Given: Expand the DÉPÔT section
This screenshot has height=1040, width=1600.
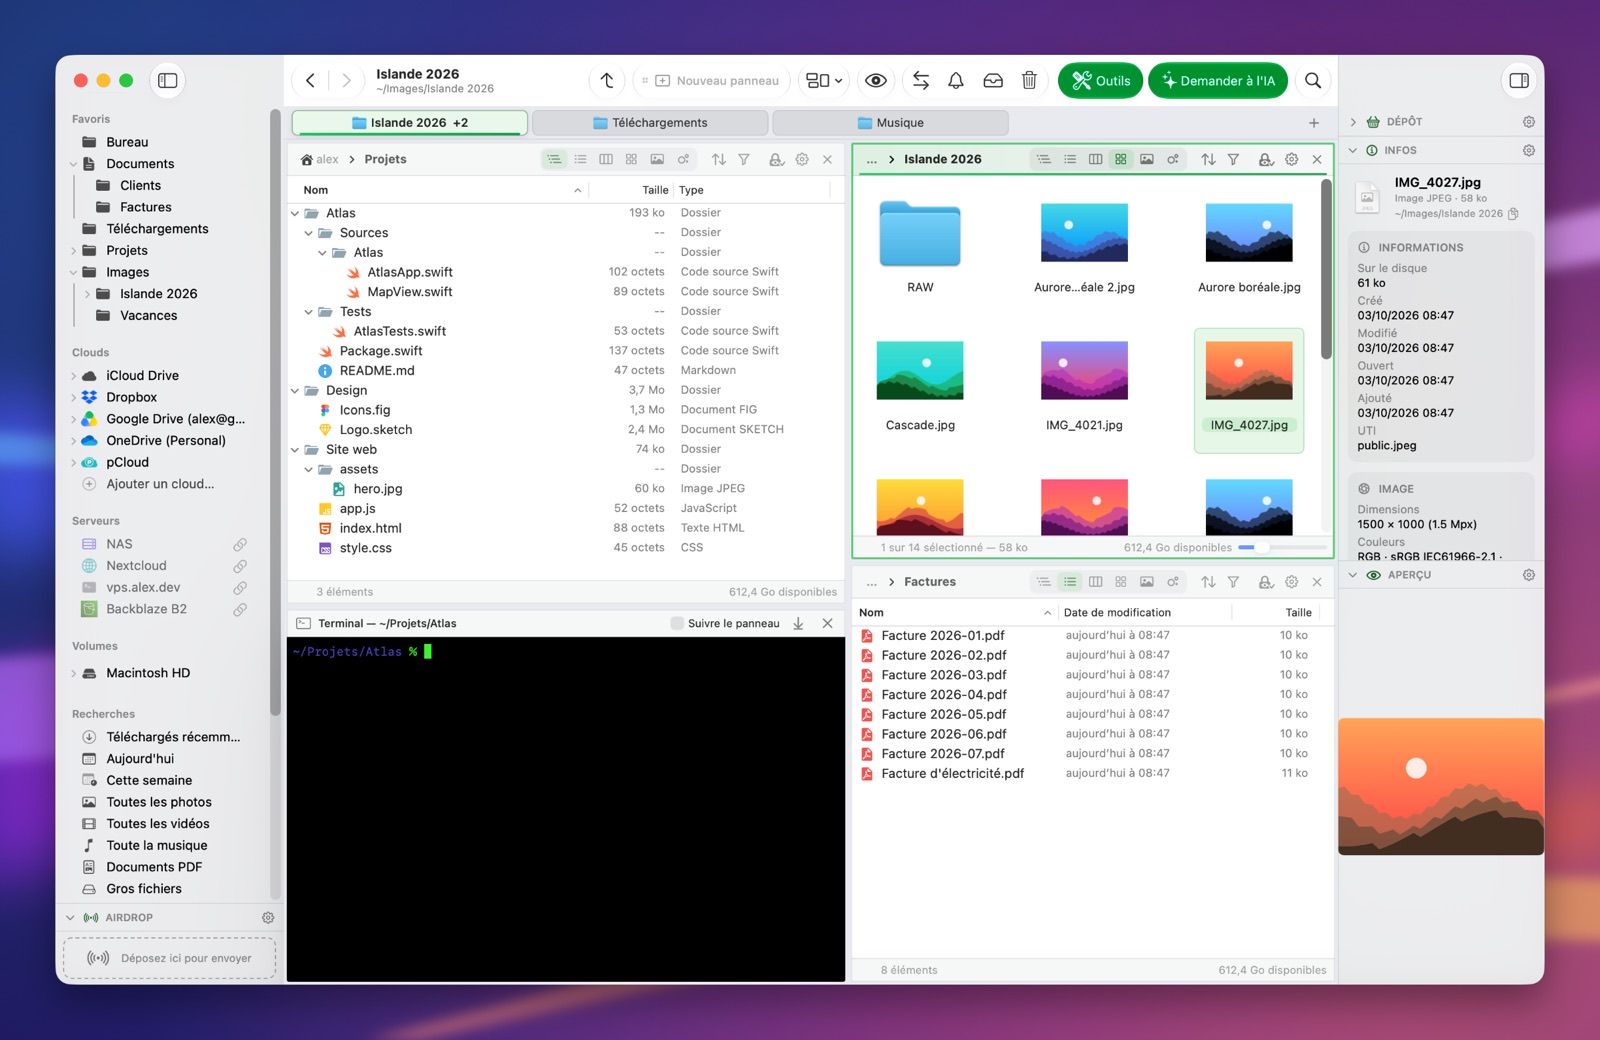Looking at the screenshot, I should coord(1353,122).
